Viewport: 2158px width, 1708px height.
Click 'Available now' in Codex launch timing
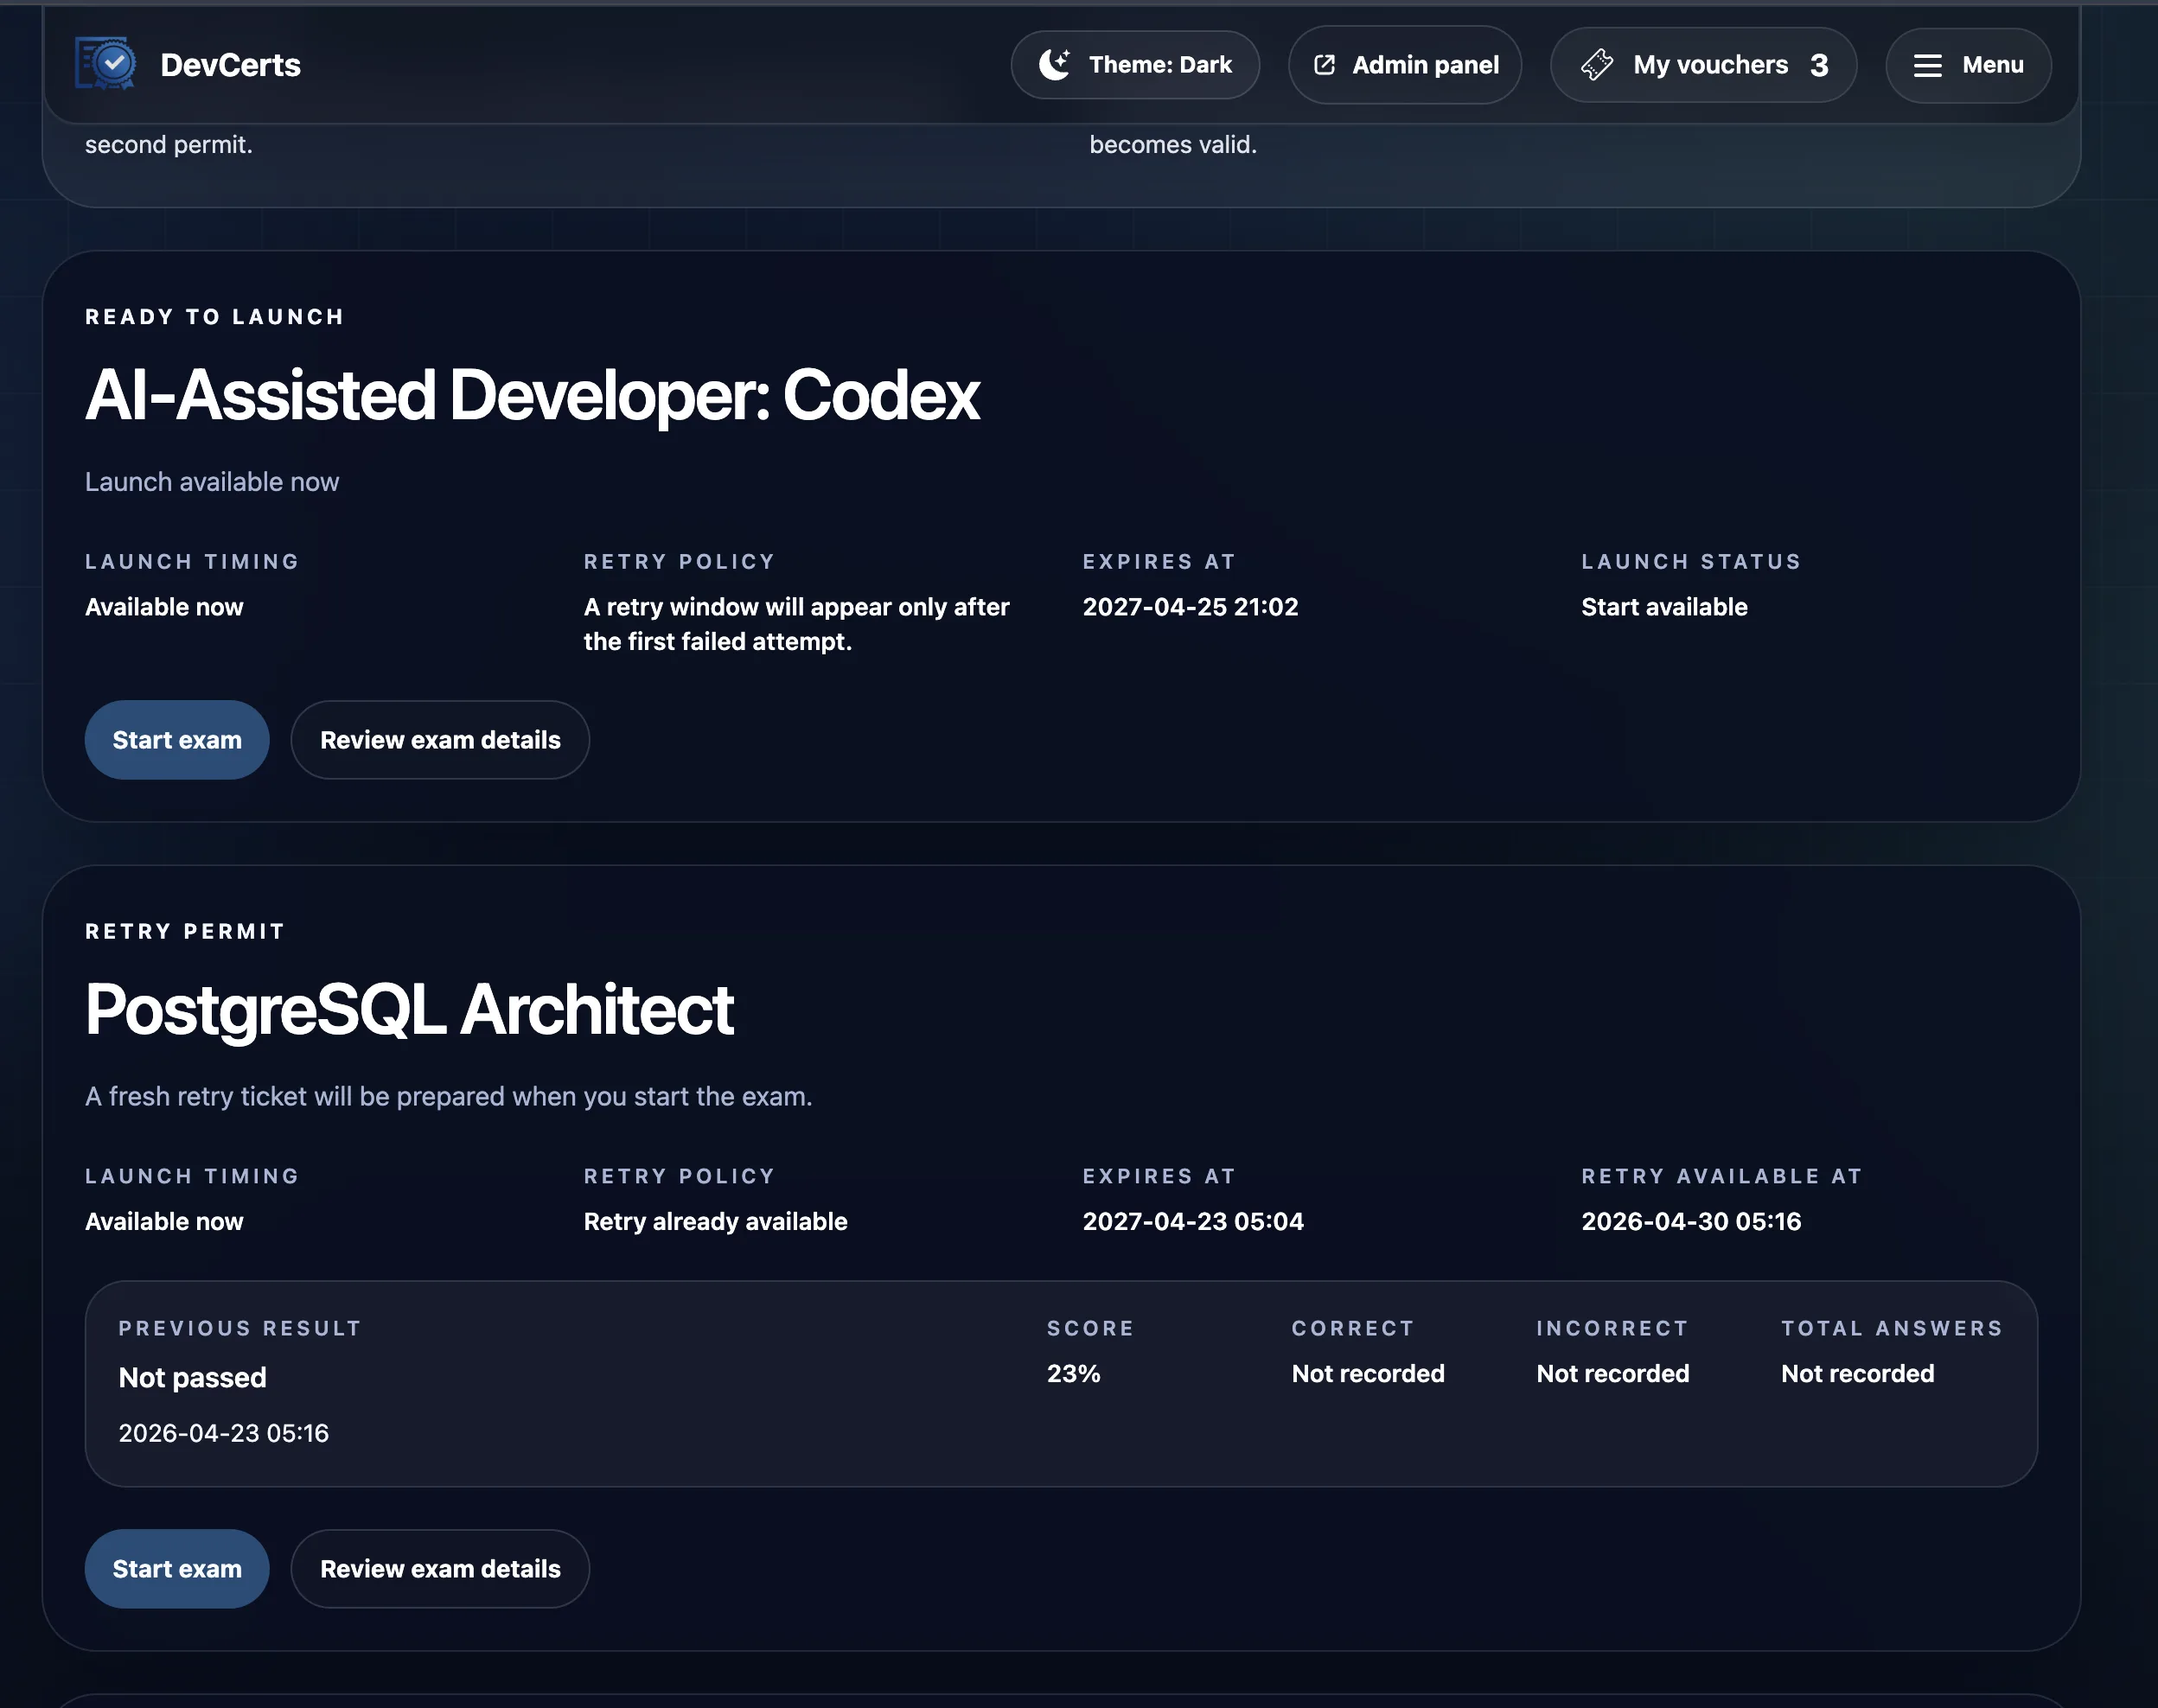tap(164, 607)
